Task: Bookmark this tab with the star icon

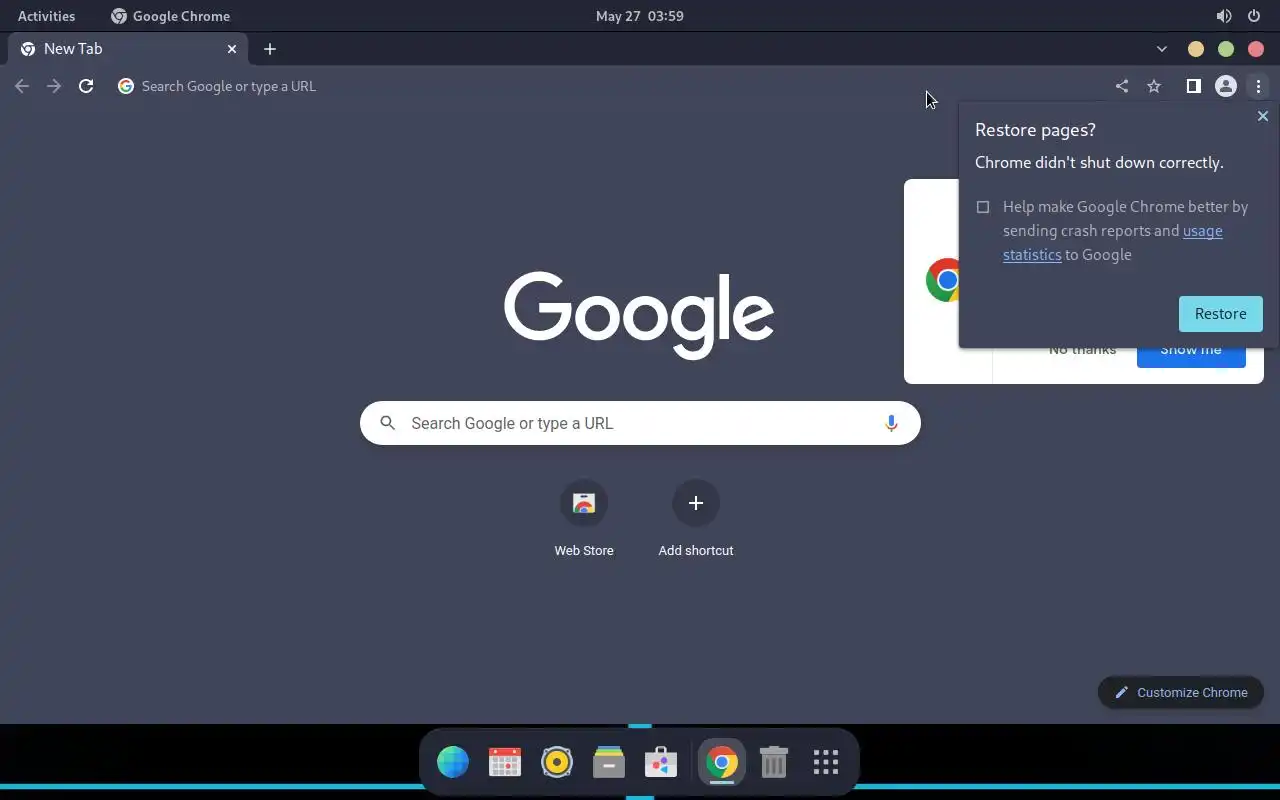Action: point(1154,86)
